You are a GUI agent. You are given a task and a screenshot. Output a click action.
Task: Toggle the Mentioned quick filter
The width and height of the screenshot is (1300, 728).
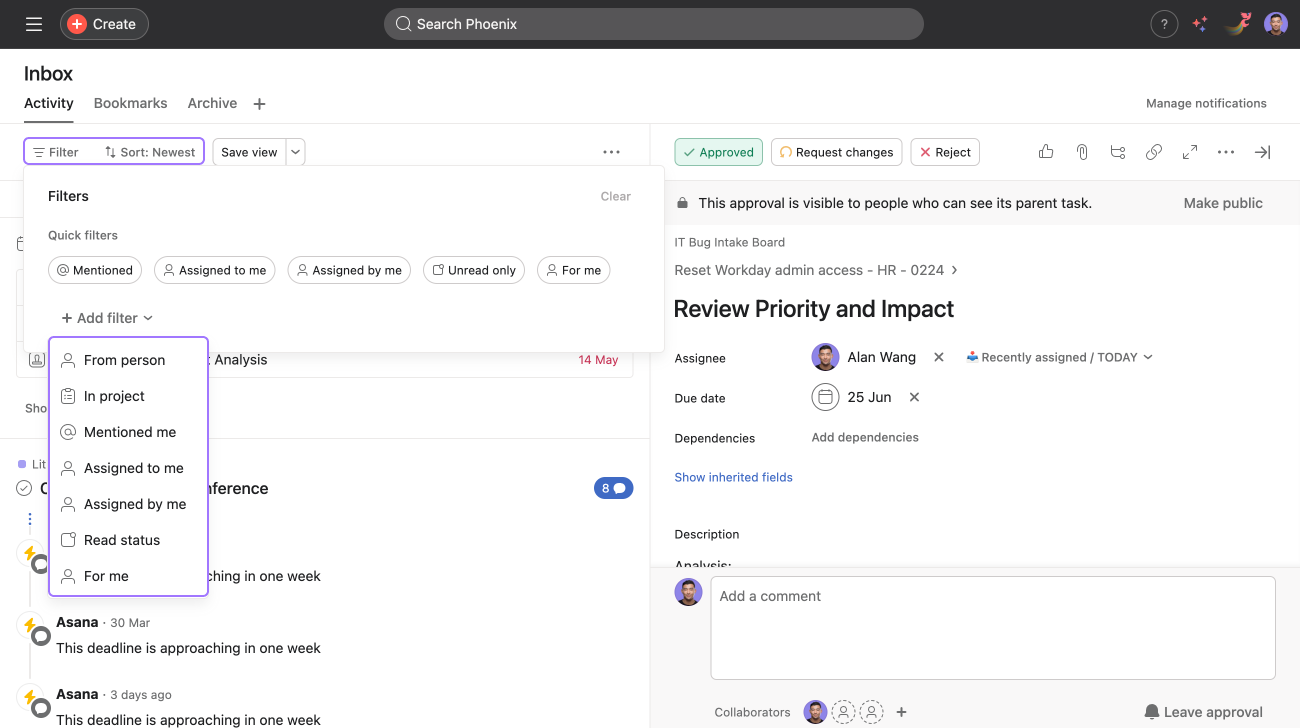(x=95, y=270)
